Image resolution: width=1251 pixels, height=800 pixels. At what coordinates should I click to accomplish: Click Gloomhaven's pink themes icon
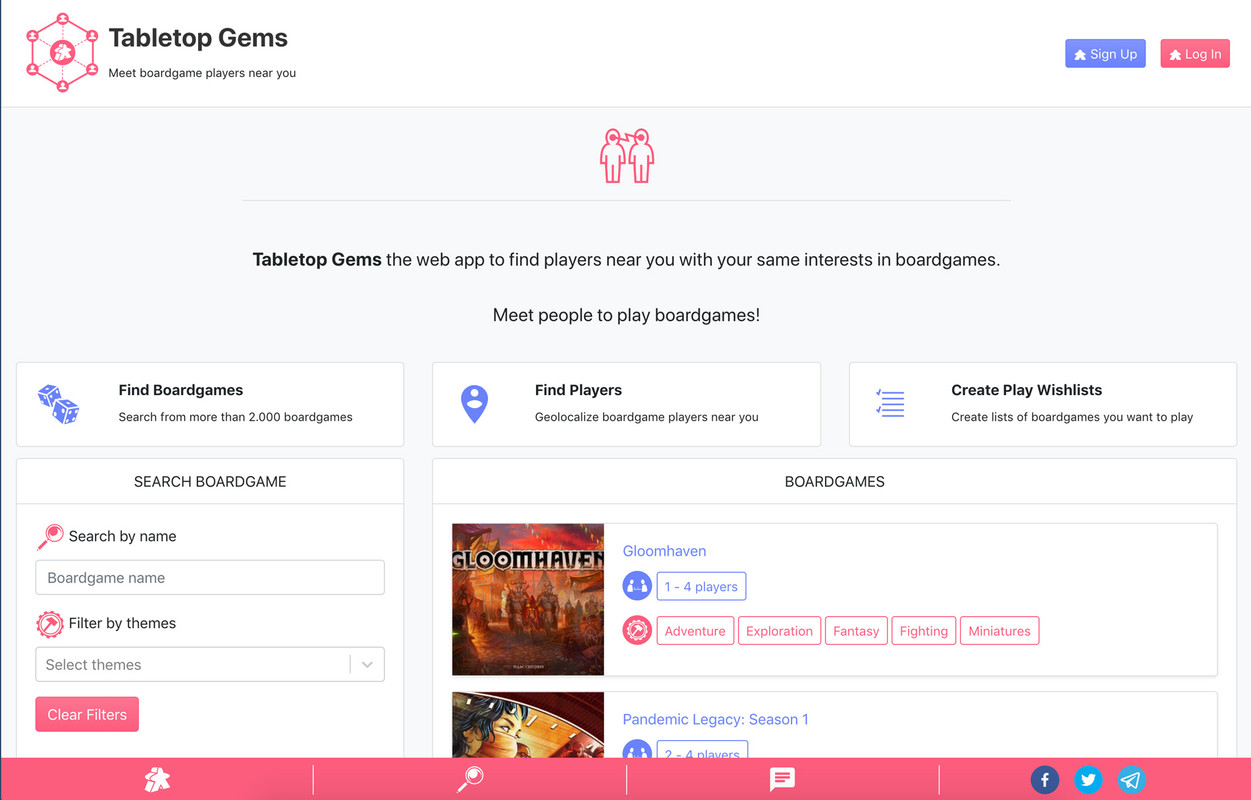tap(637, 631)
